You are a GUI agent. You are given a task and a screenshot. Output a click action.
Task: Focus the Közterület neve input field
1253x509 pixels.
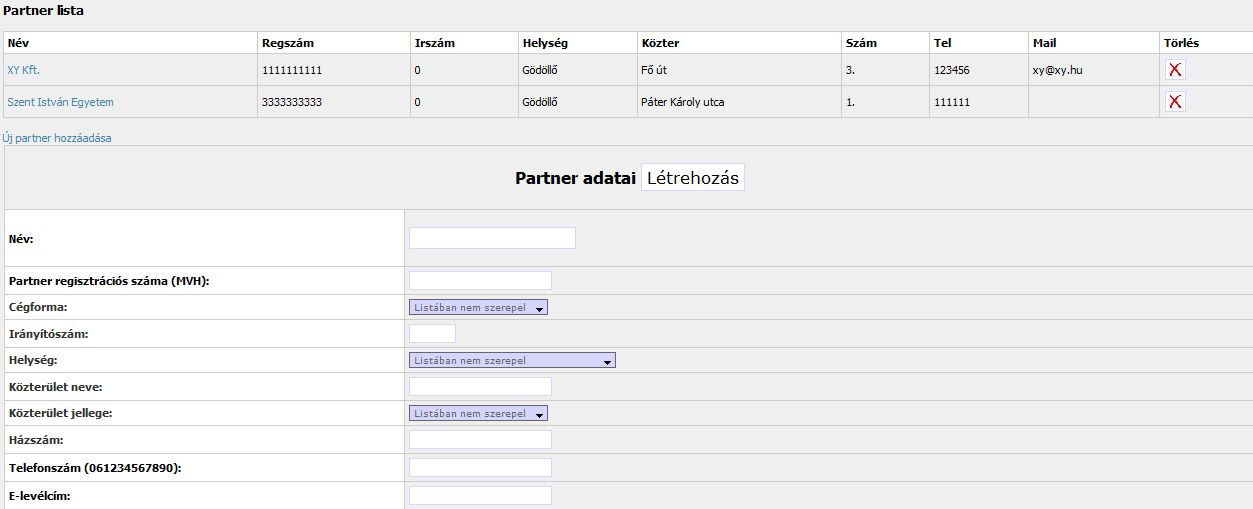coord(481,386)
